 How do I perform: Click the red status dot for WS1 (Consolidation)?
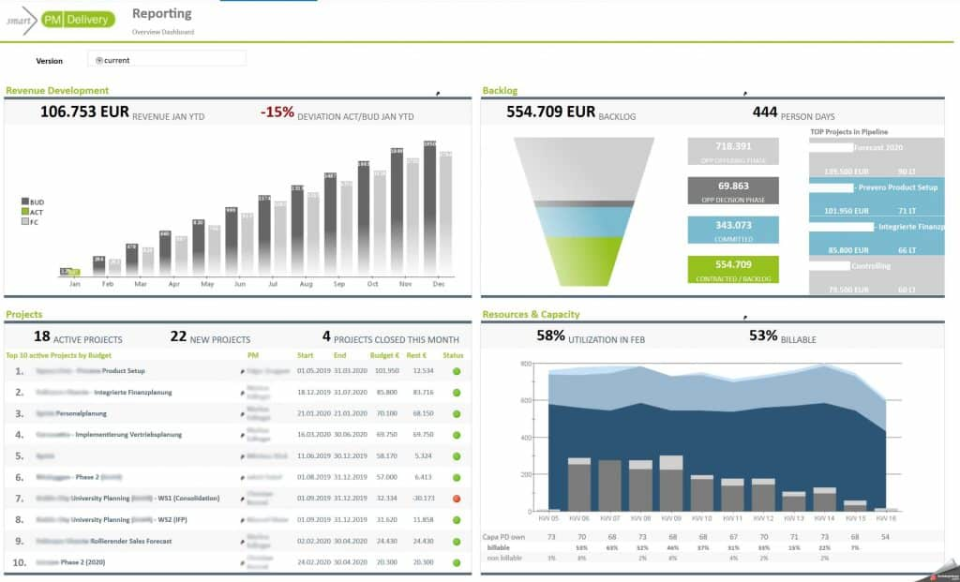click(457, 499)
